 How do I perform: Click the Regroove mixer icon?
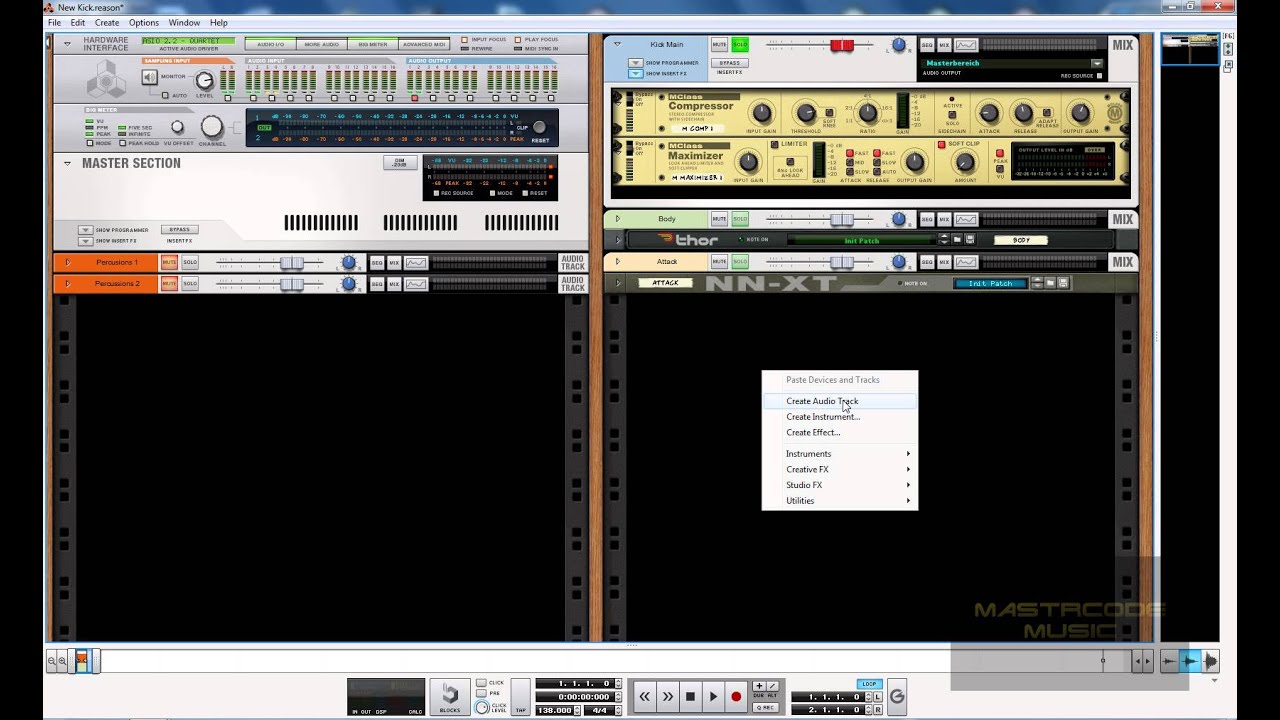point(897,696)
